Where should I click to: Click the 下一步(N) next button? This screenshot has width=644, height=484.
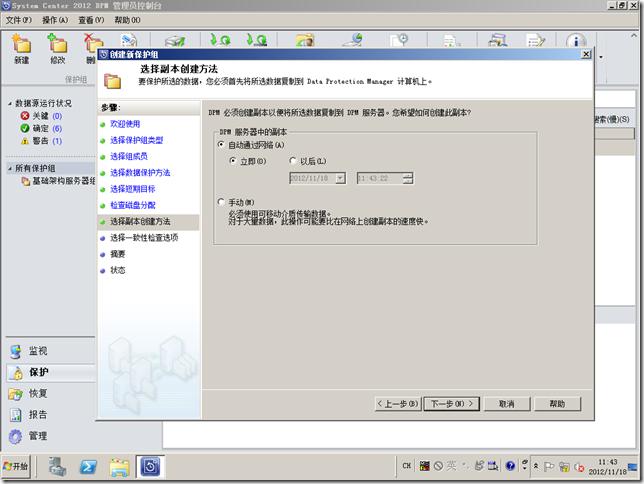click(452, 404)
